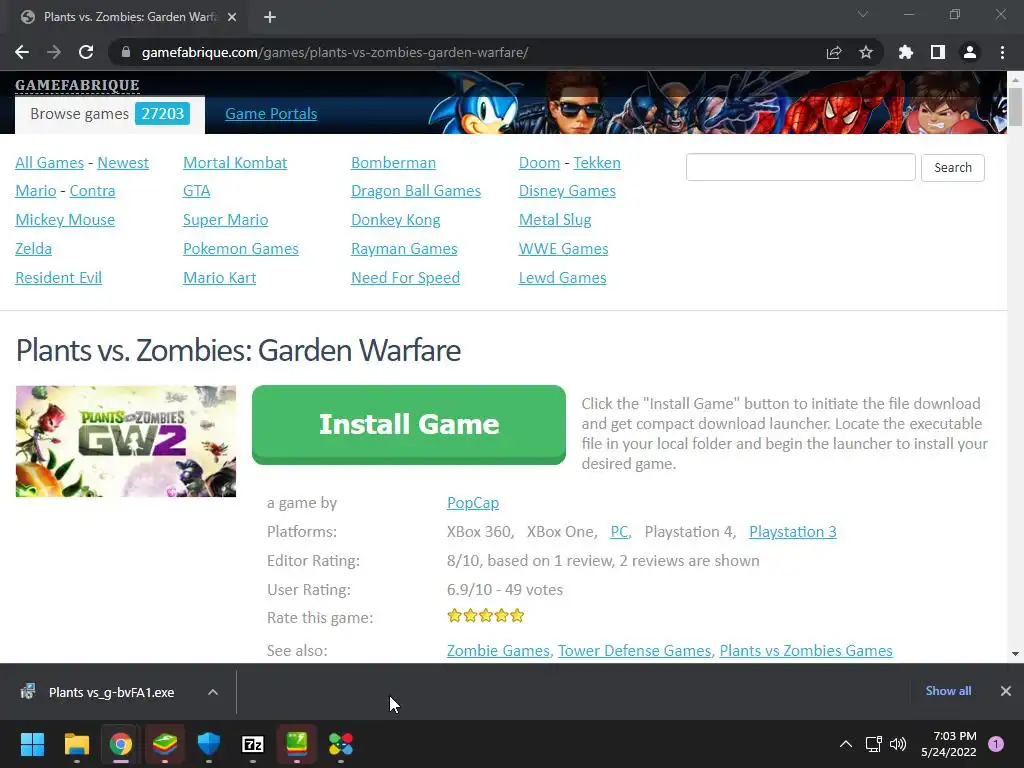Open the green notepad app in the taskbar
This screenshot has height=768, width=1024.
[296, 744]
